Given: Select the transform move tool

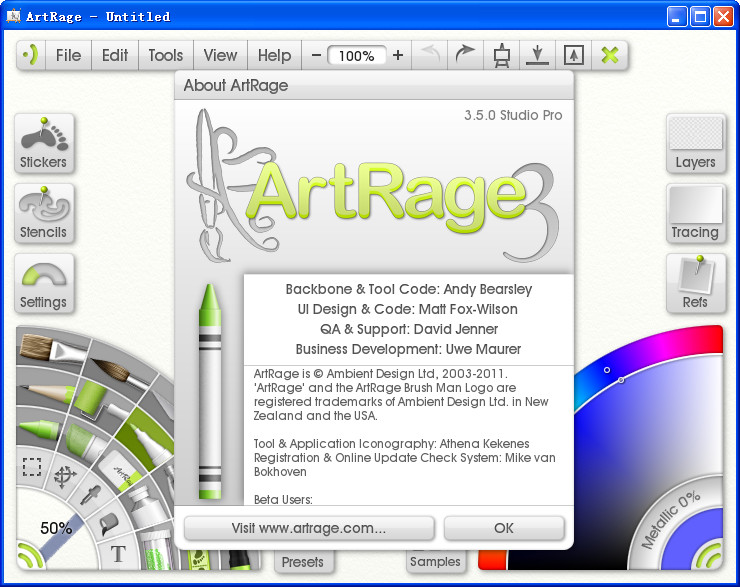Looking at the screenshot, I should (x=65, y=478).
